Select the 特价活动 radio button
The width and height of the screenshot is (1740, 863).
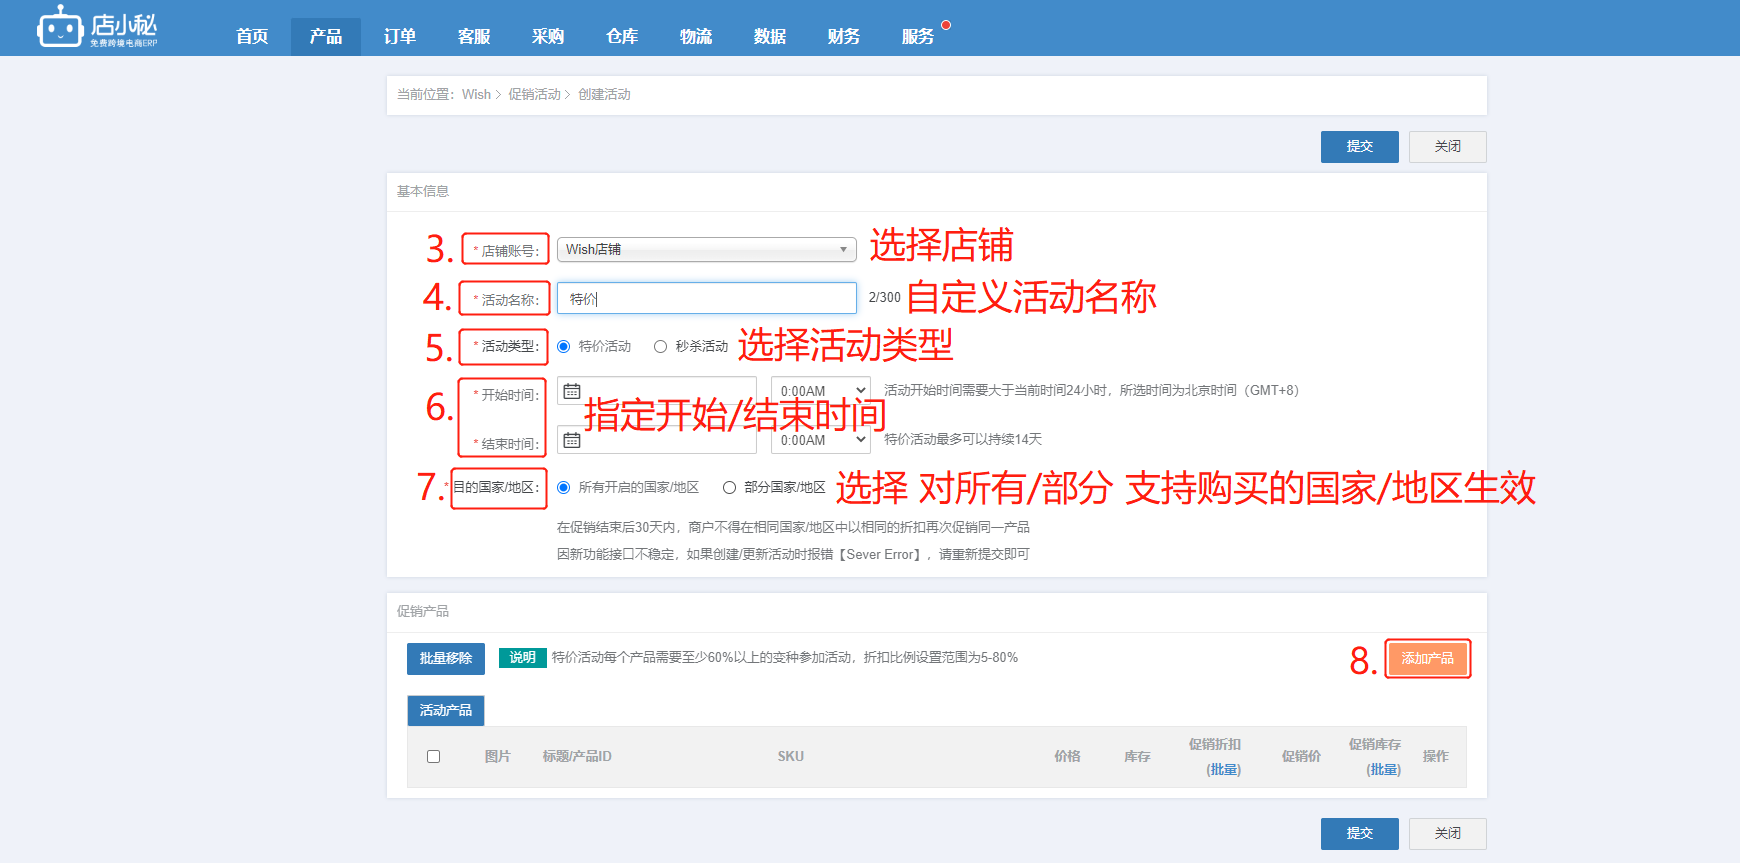coord(564,347)
